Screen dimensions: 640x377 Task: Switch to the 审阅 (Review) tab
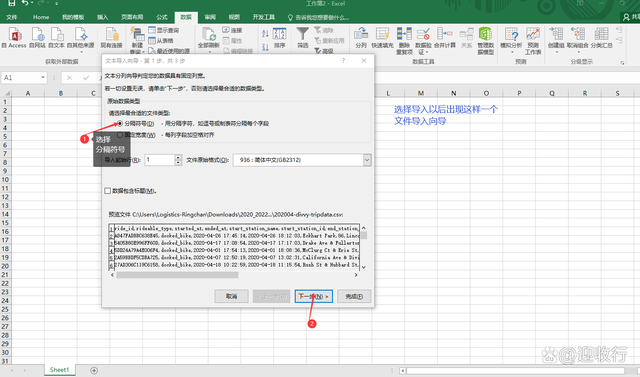click(x=210, y=17)
